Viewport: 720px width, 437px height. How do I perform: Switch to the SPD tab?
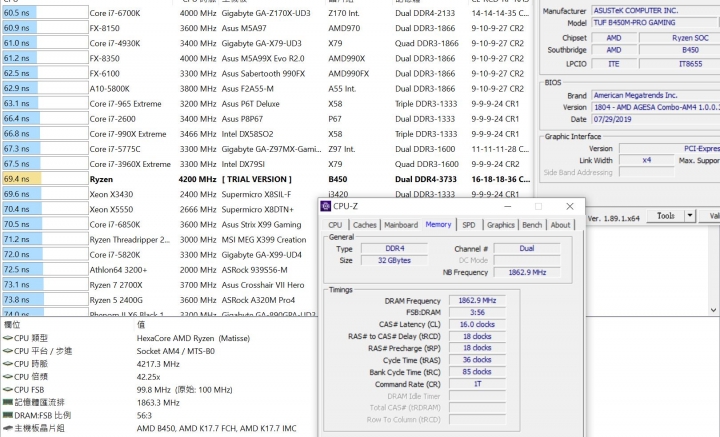click(468, 225)
